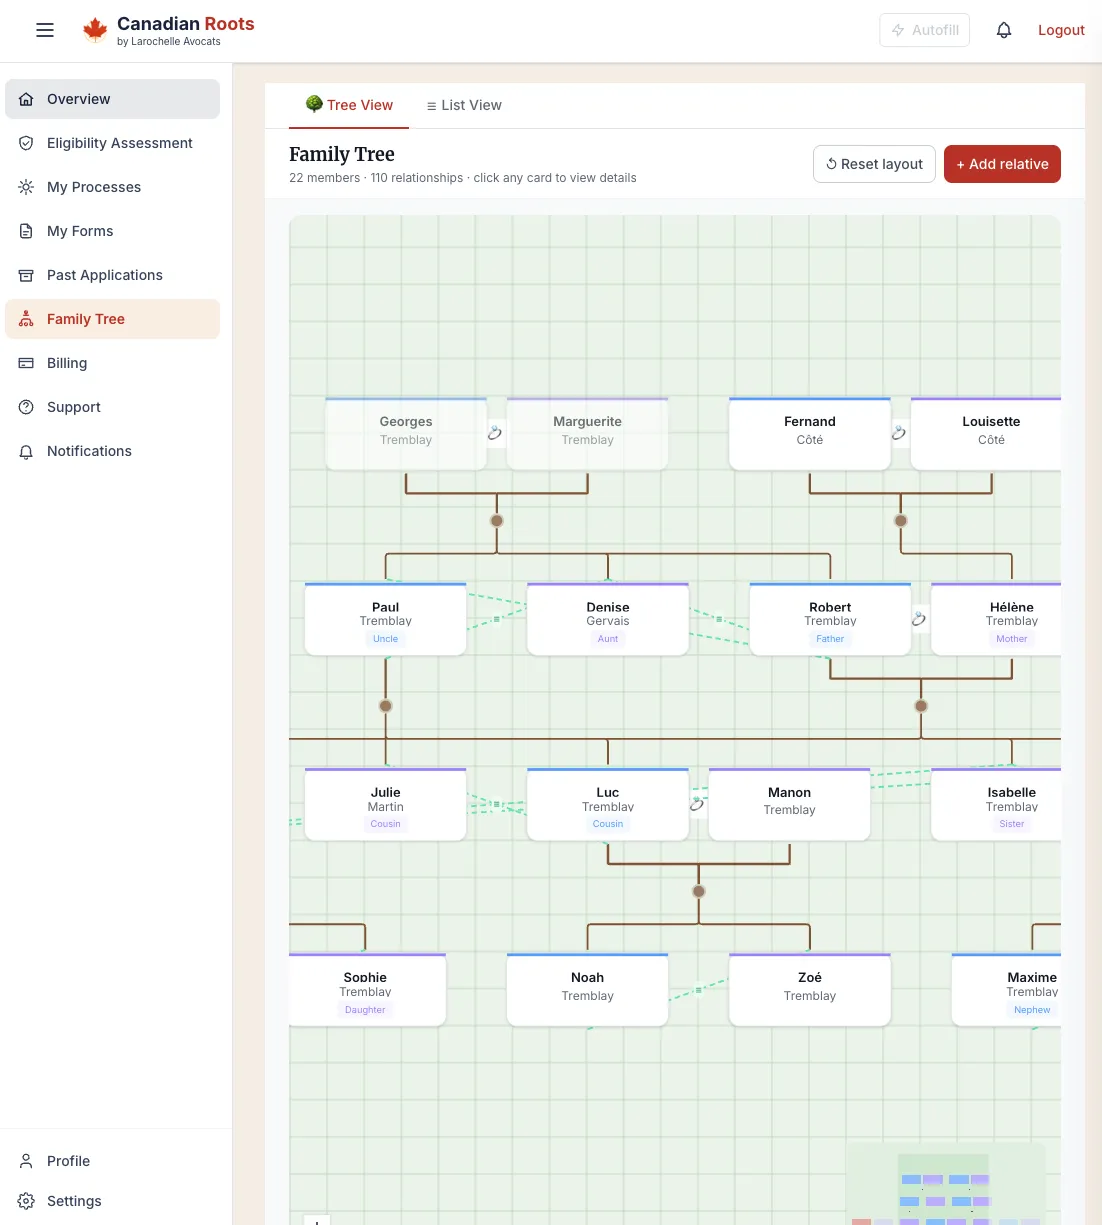Open Denise Gervais Aunt card
This screenshot has height=1225, width=1102.
pyautogui.click(x=608, y=619)
